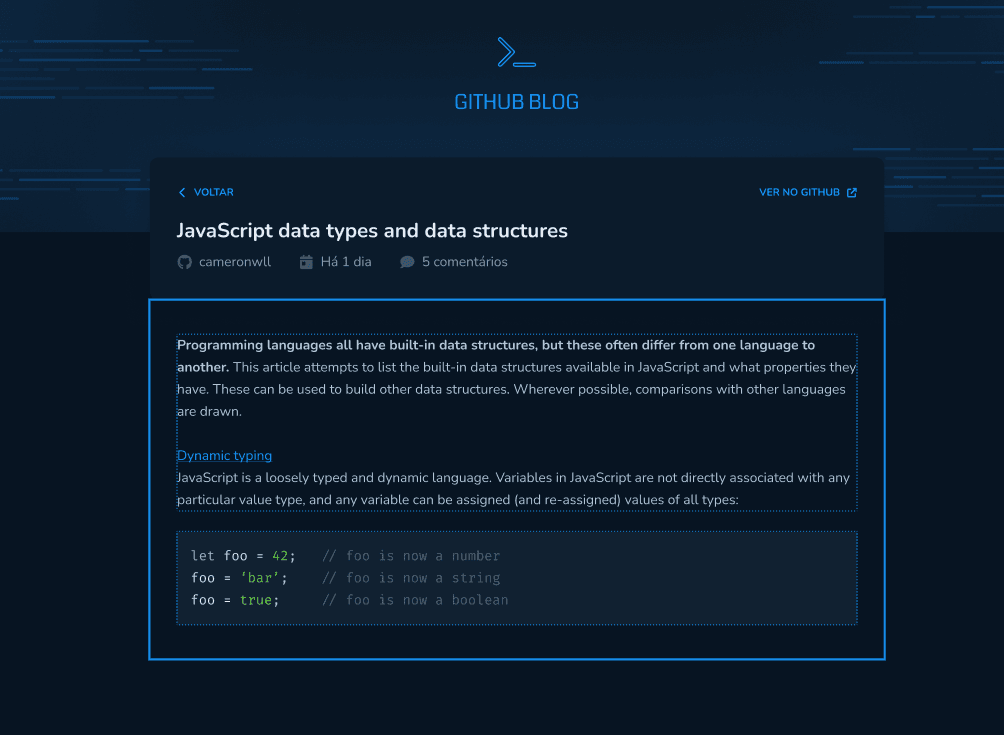
Task: Click the comment bubble icon
Action: point(407,262)
